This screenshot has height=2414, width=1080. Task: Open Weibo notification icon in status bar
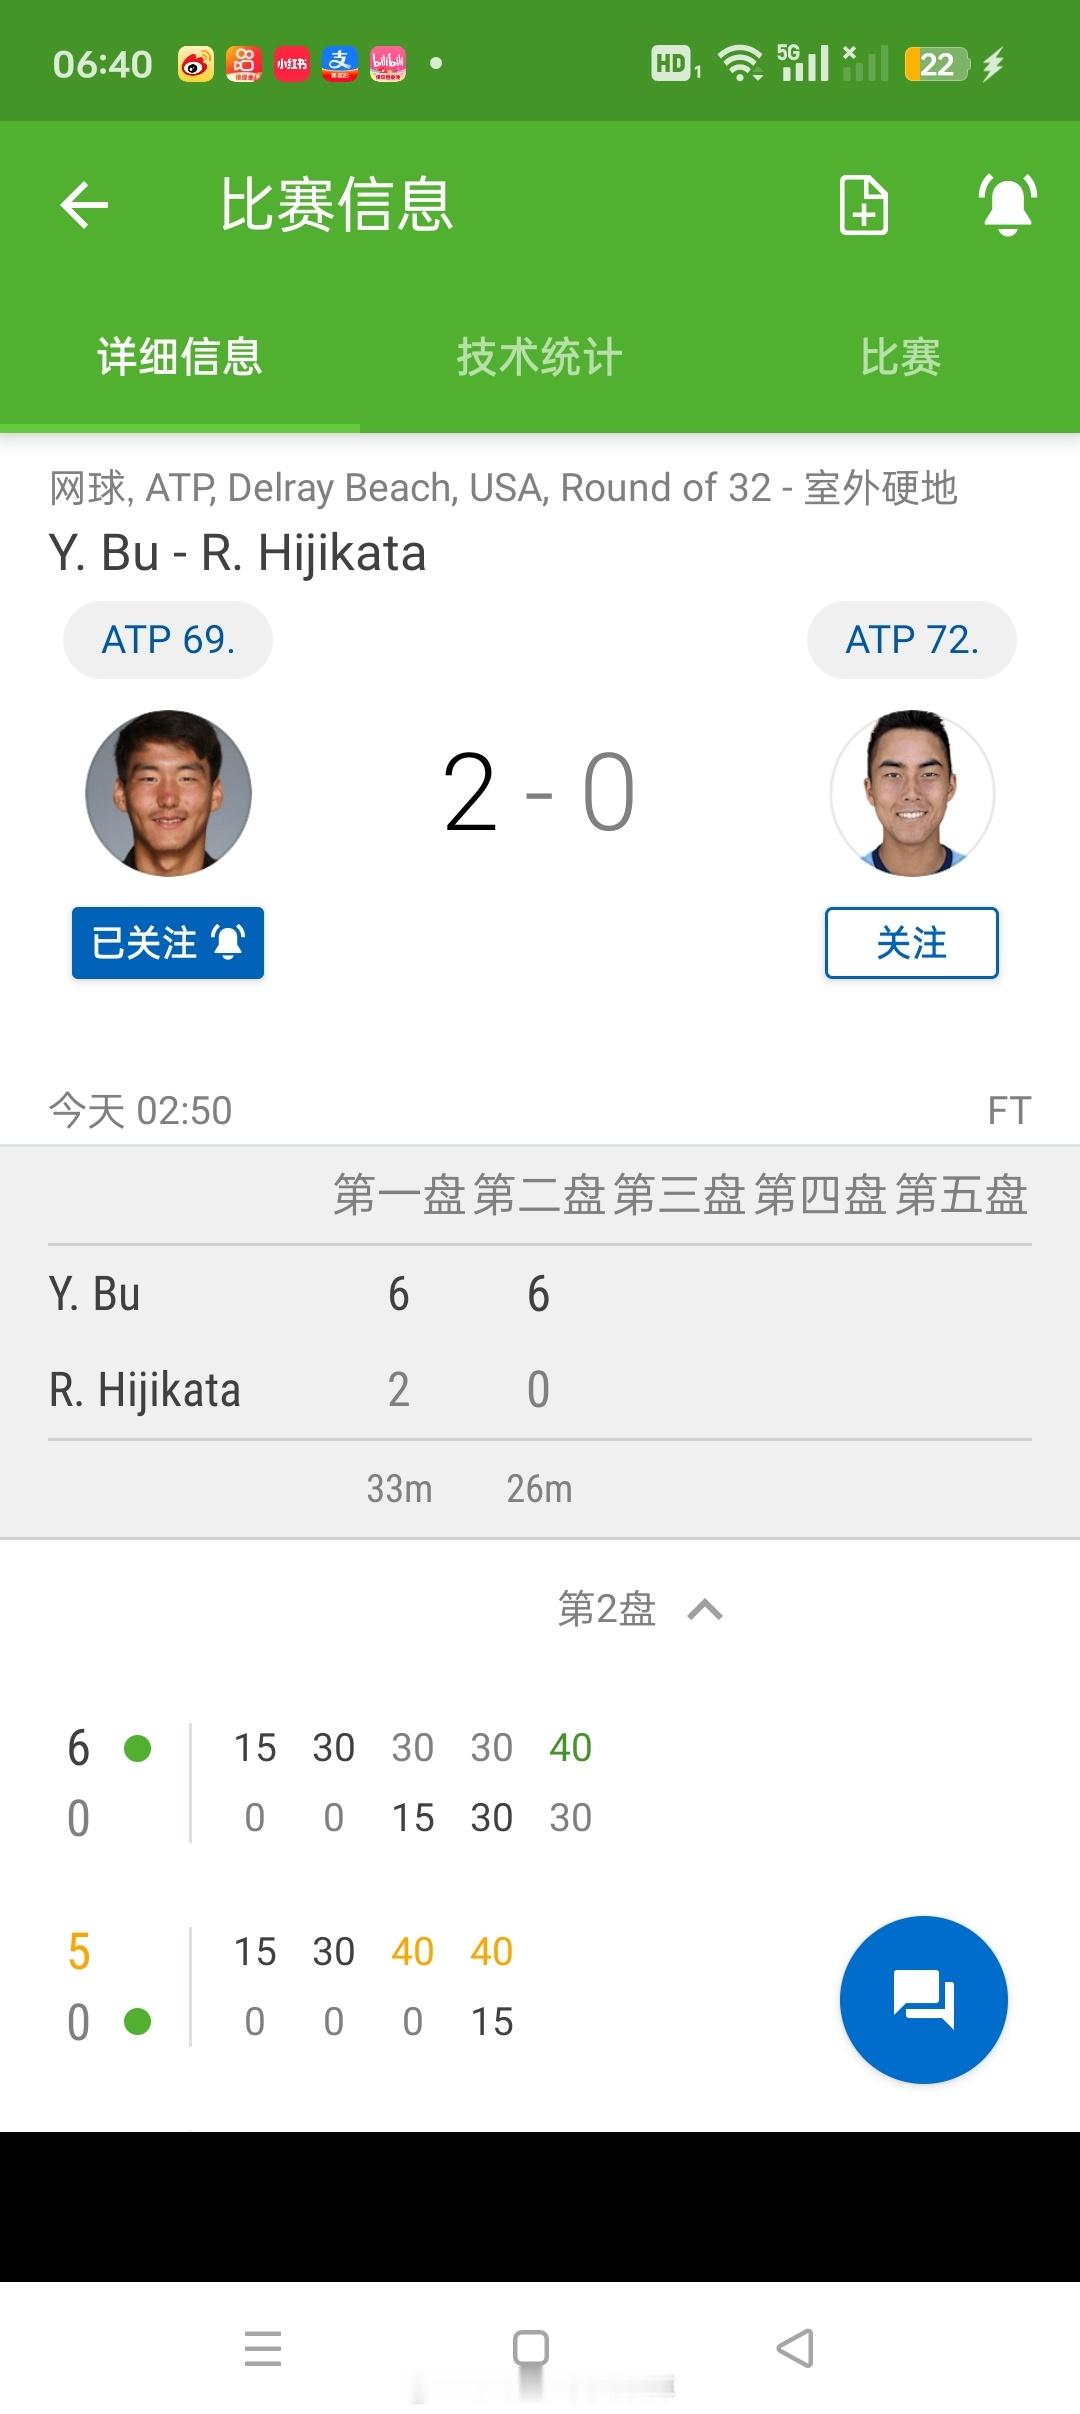point(196,64)
